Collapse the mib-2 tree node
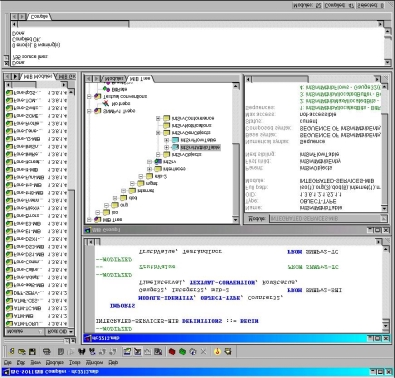 click(x=141, y=176)
